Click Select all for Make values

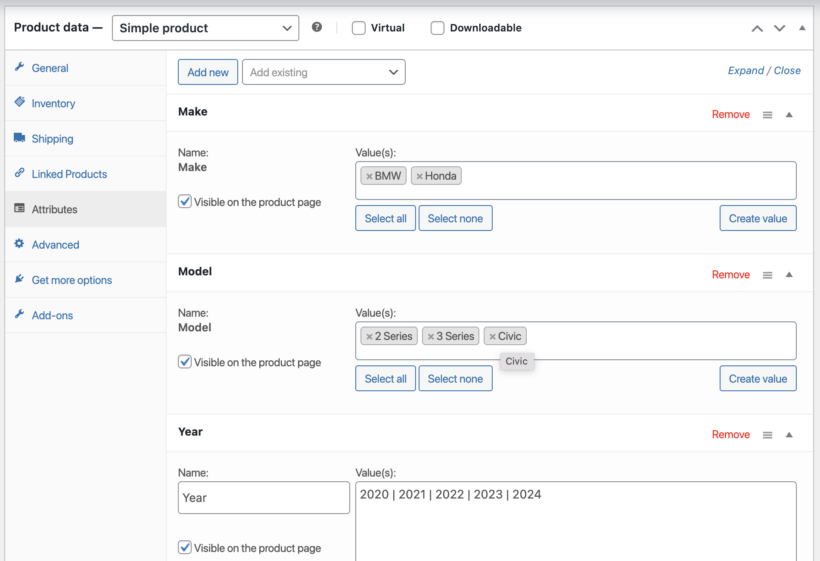pyautogui.click(x=385, y=219)
